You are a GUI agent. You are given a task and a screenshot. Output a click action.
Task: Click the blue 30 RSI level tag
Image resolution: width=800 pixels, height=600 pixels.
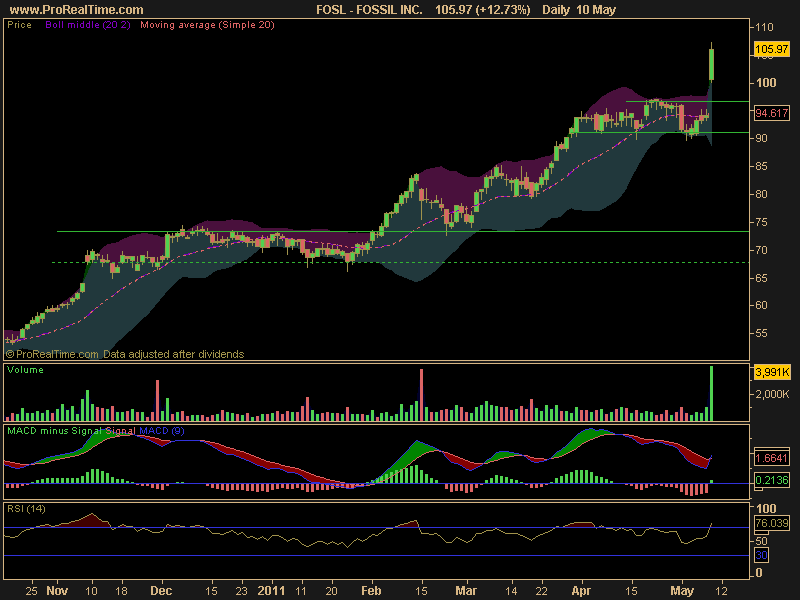pos(761,555)
